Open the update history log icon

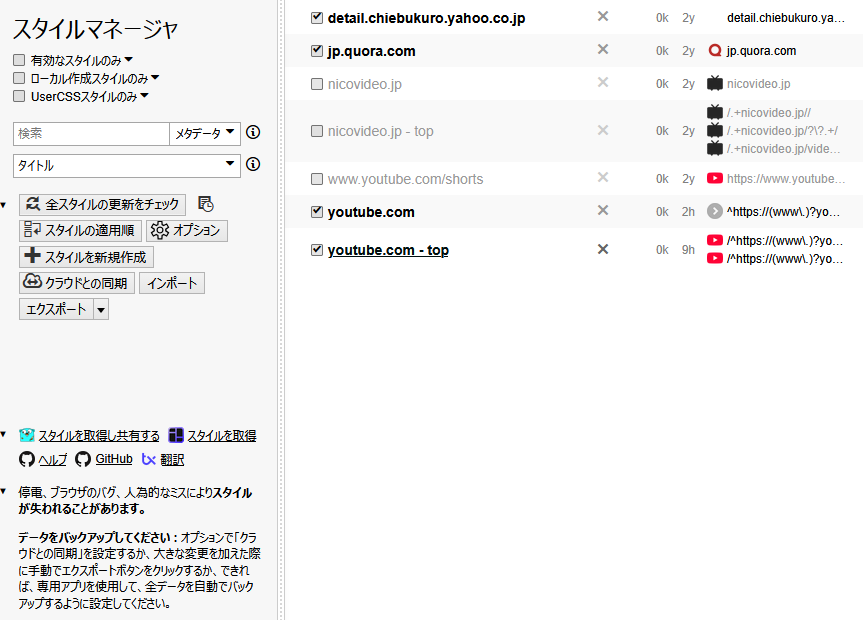206,204
